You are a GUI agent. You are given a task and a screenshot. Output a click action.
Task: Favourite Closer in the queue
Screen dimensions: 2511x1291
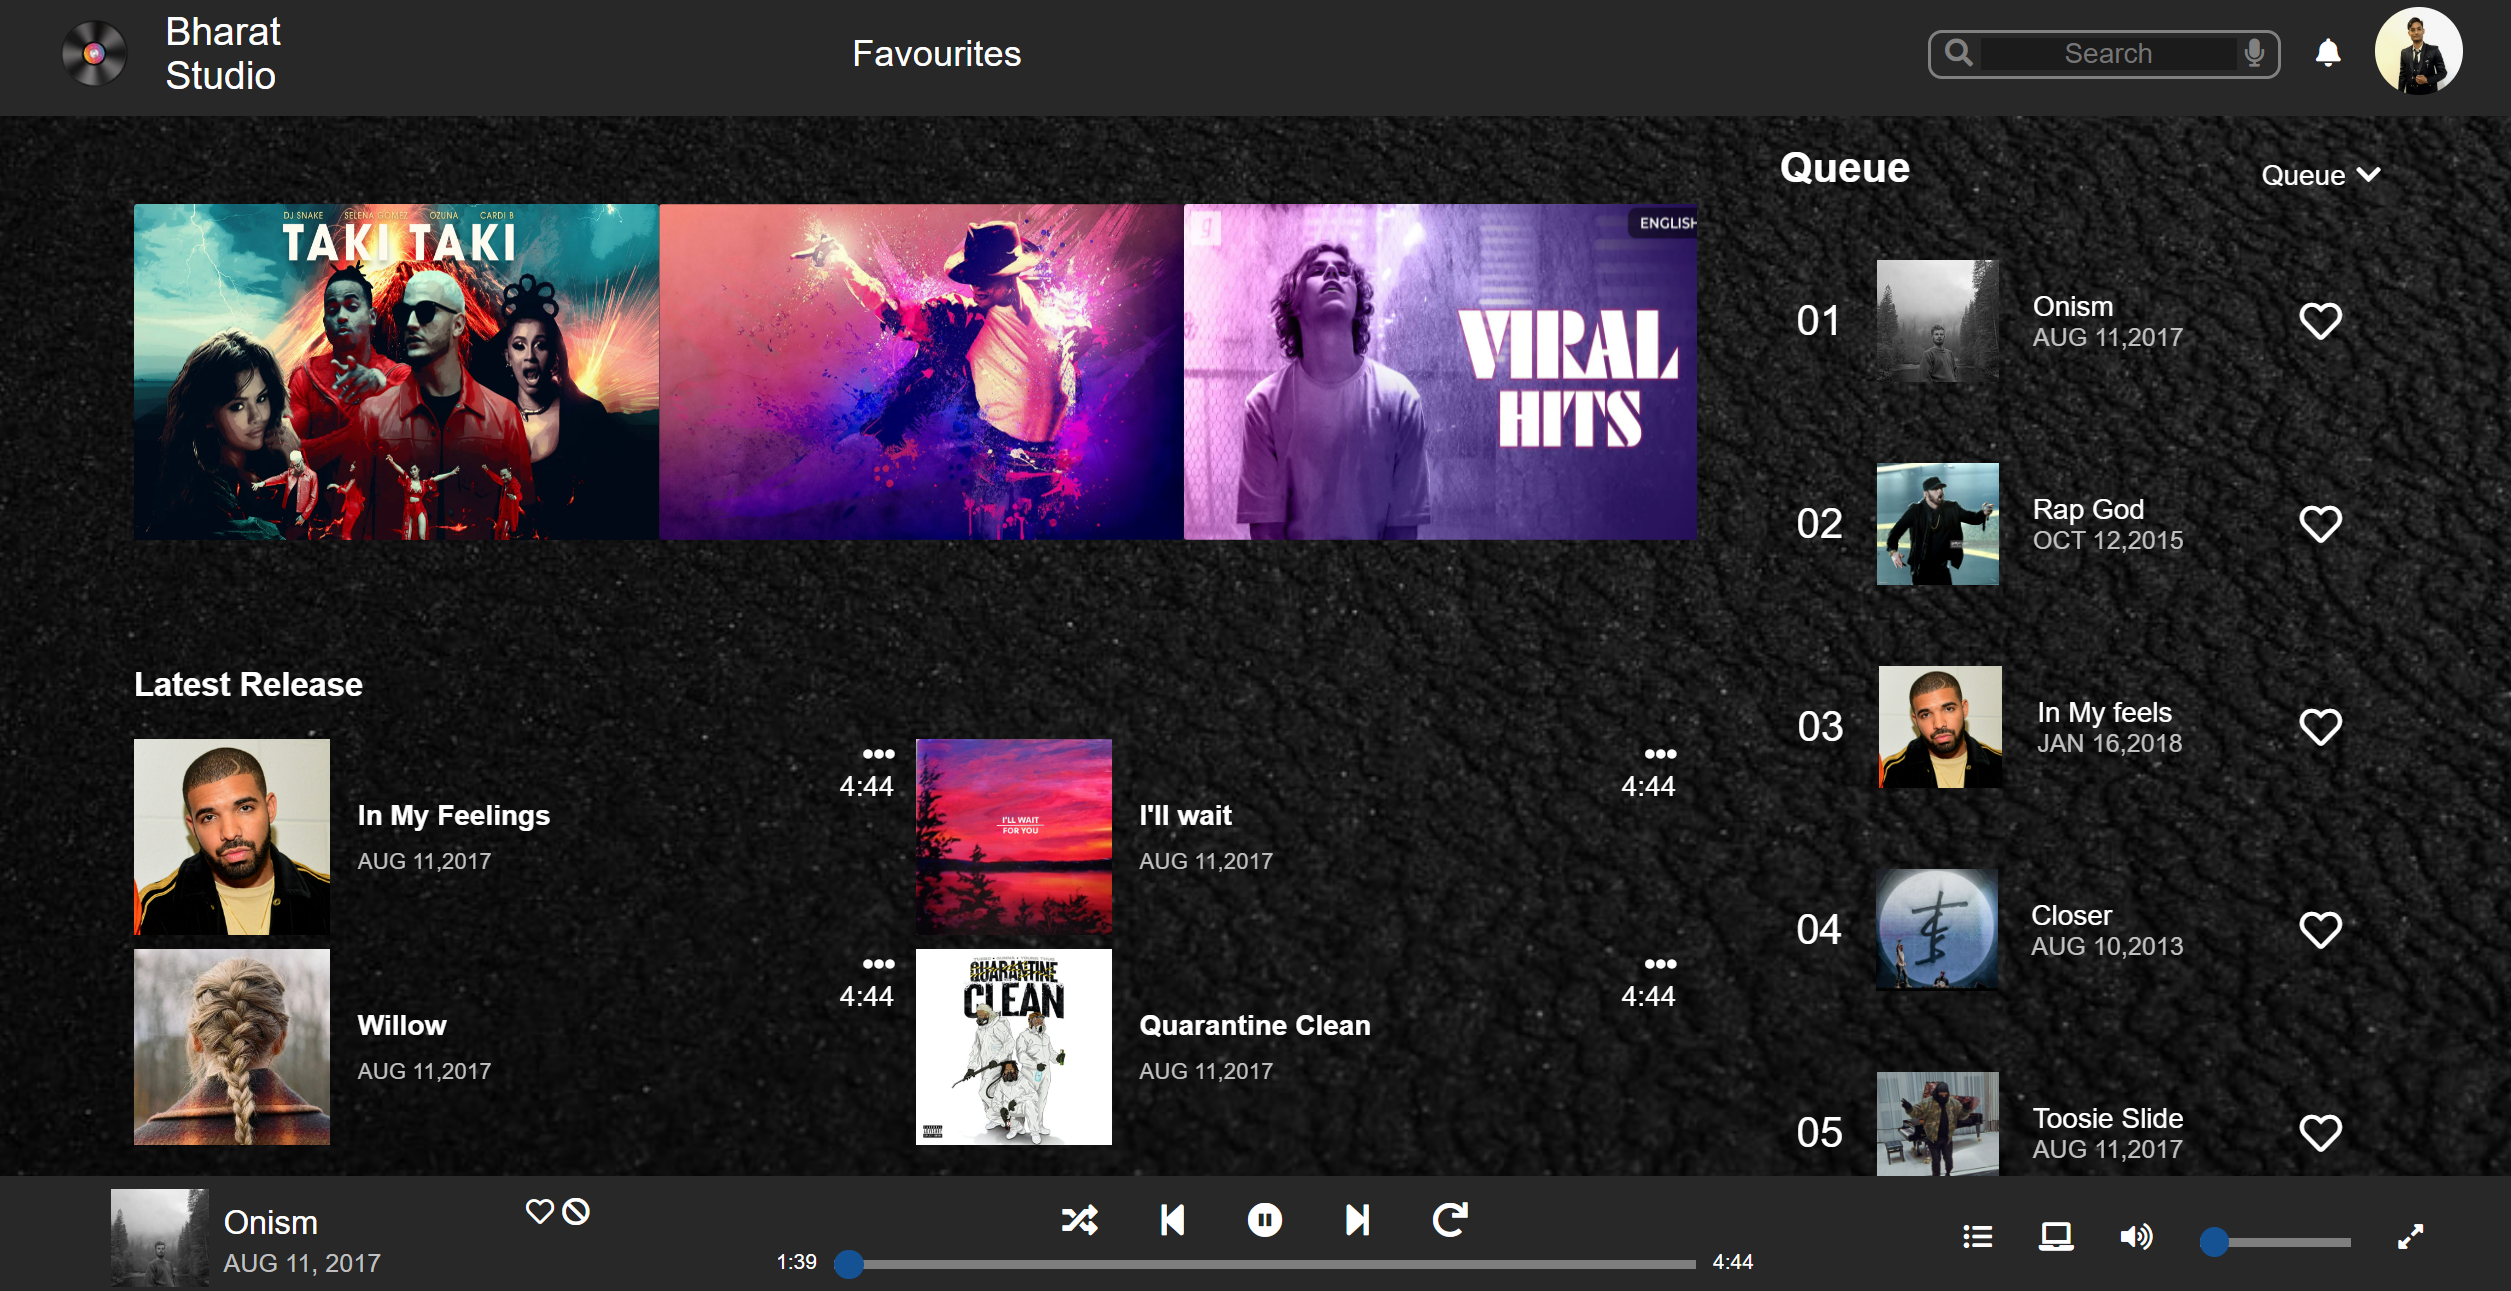(x=2320, y=930)
